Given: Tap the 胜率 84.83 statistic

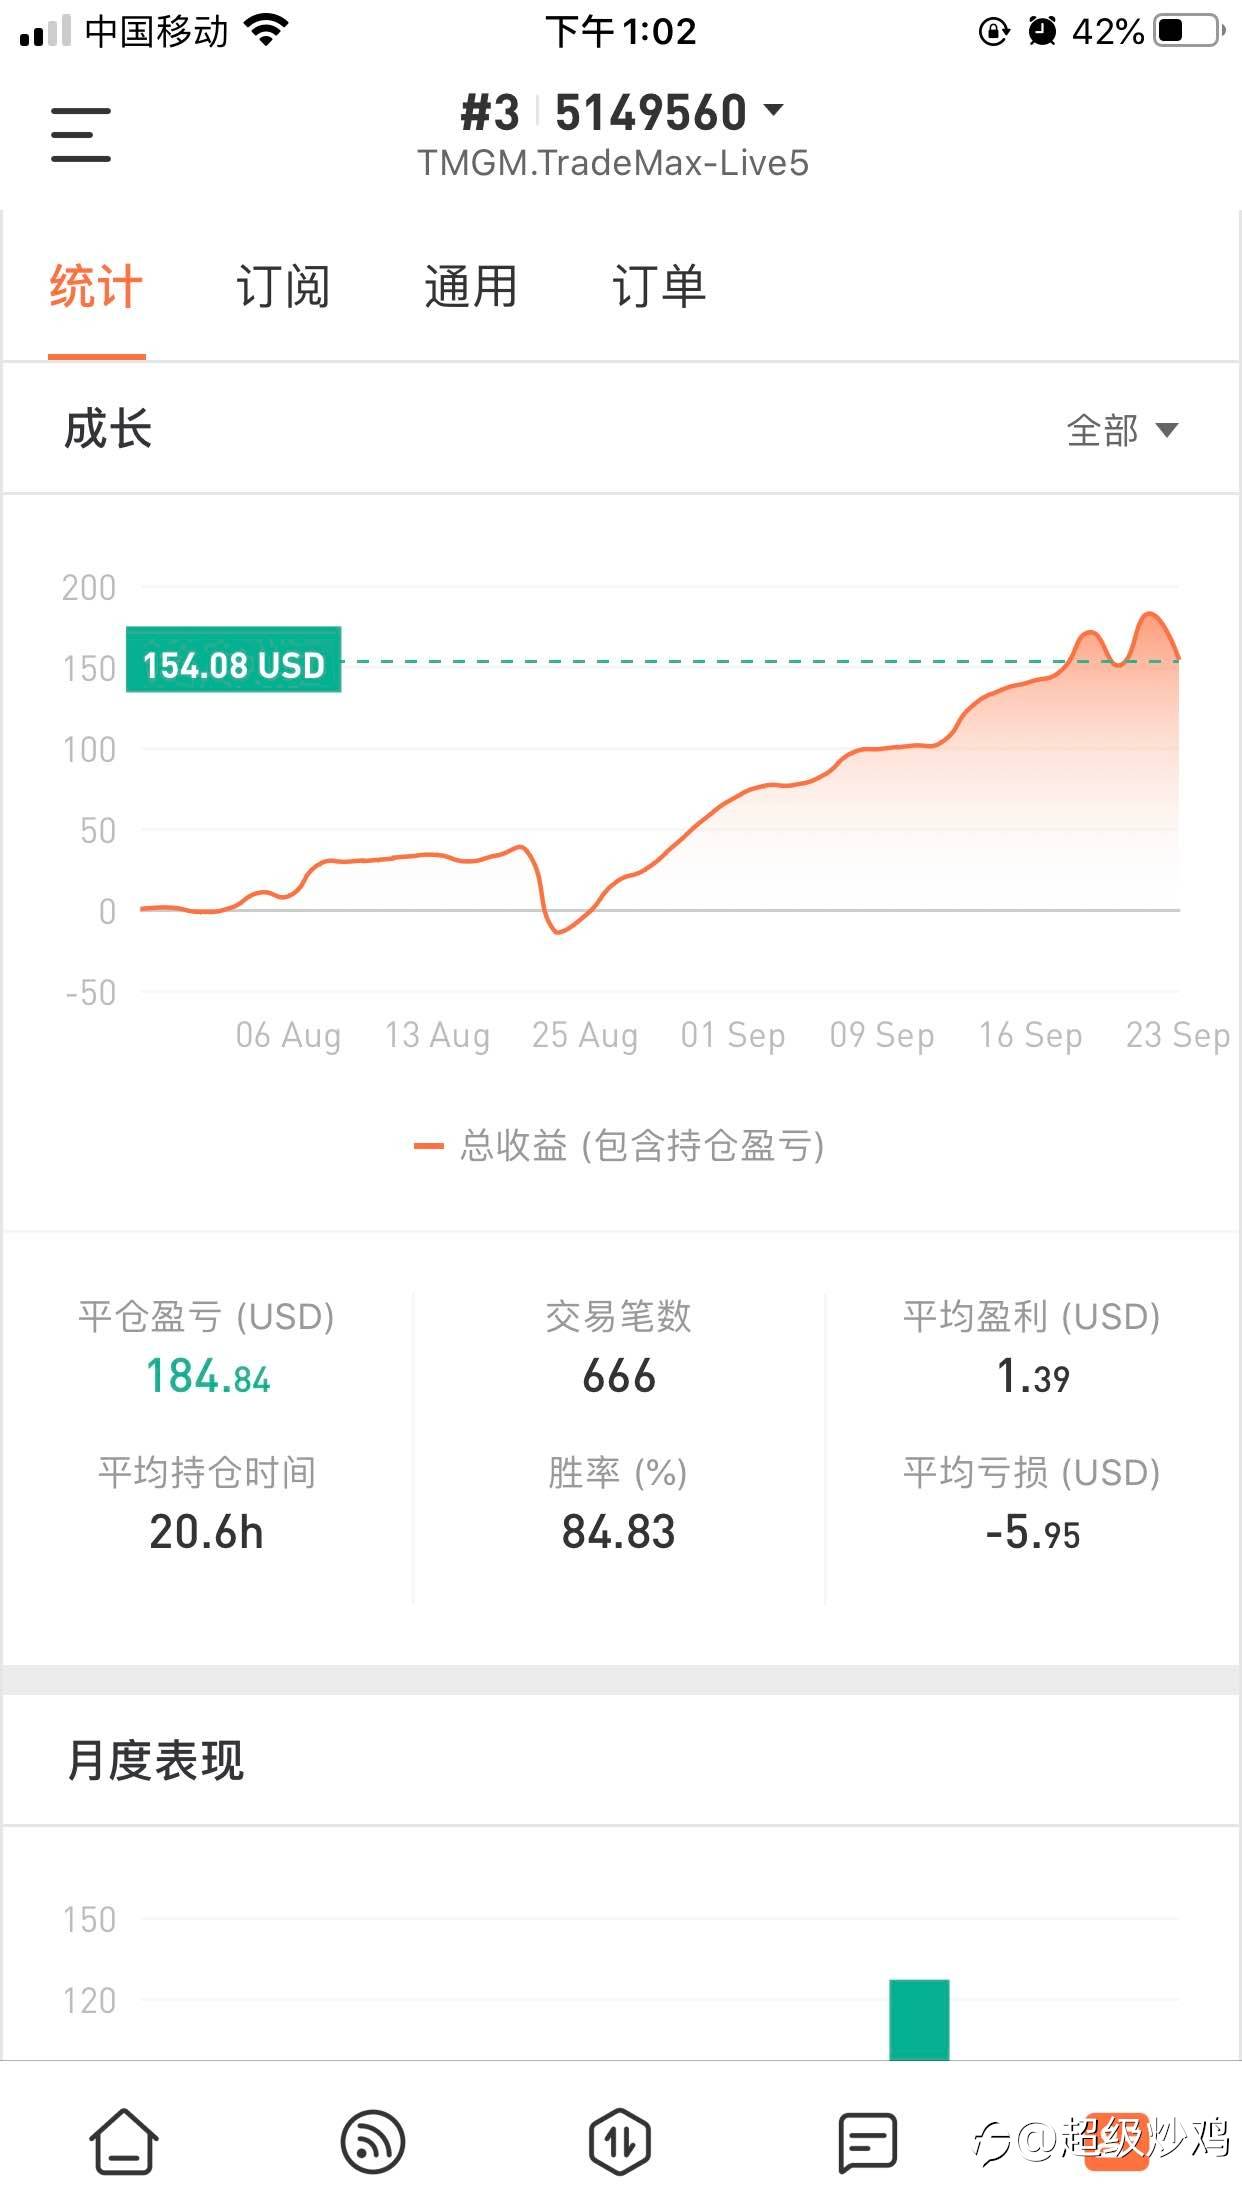Looking at the screenshot, I should (618, 1532).
